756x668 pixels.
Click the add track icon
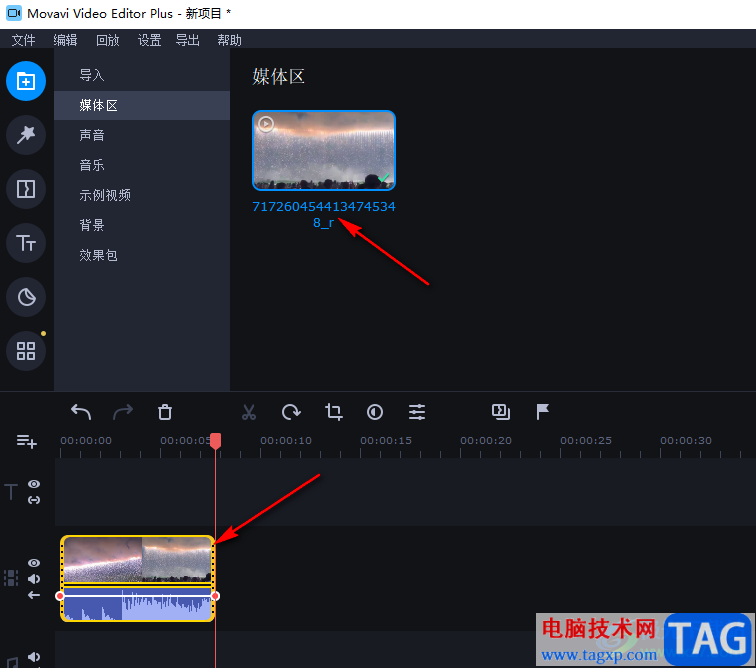click(x=27, y=441)
